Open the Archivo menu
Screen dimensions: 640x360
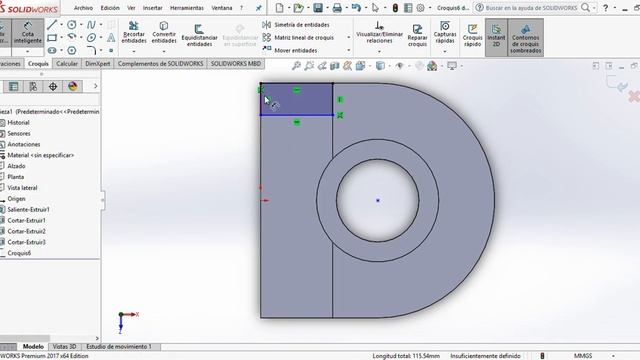click(x=83, y=8)
